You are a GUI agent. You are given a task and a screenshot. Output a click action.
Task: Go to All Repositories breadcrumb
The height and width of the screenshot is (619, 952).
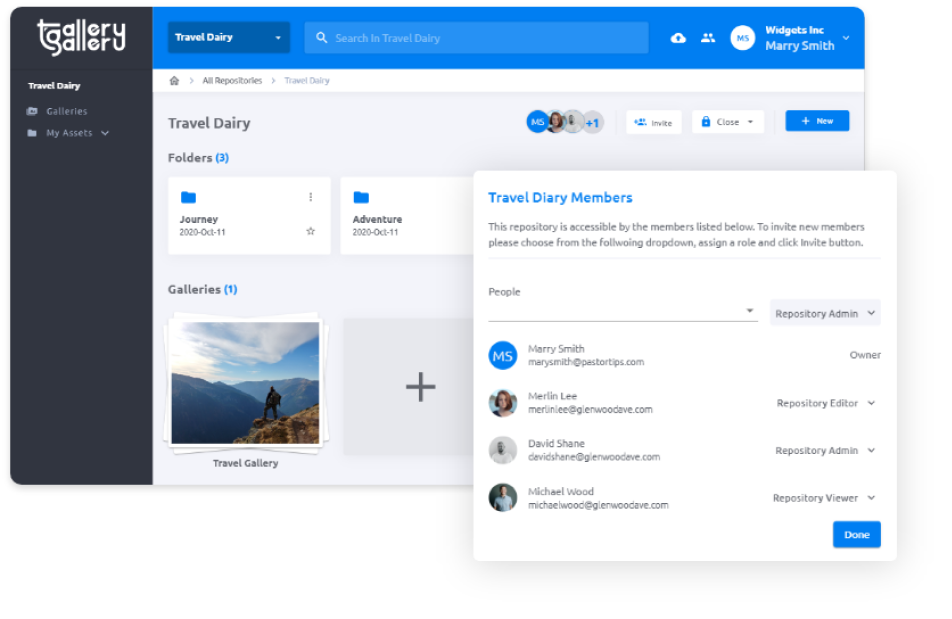[x=232, y=81]
